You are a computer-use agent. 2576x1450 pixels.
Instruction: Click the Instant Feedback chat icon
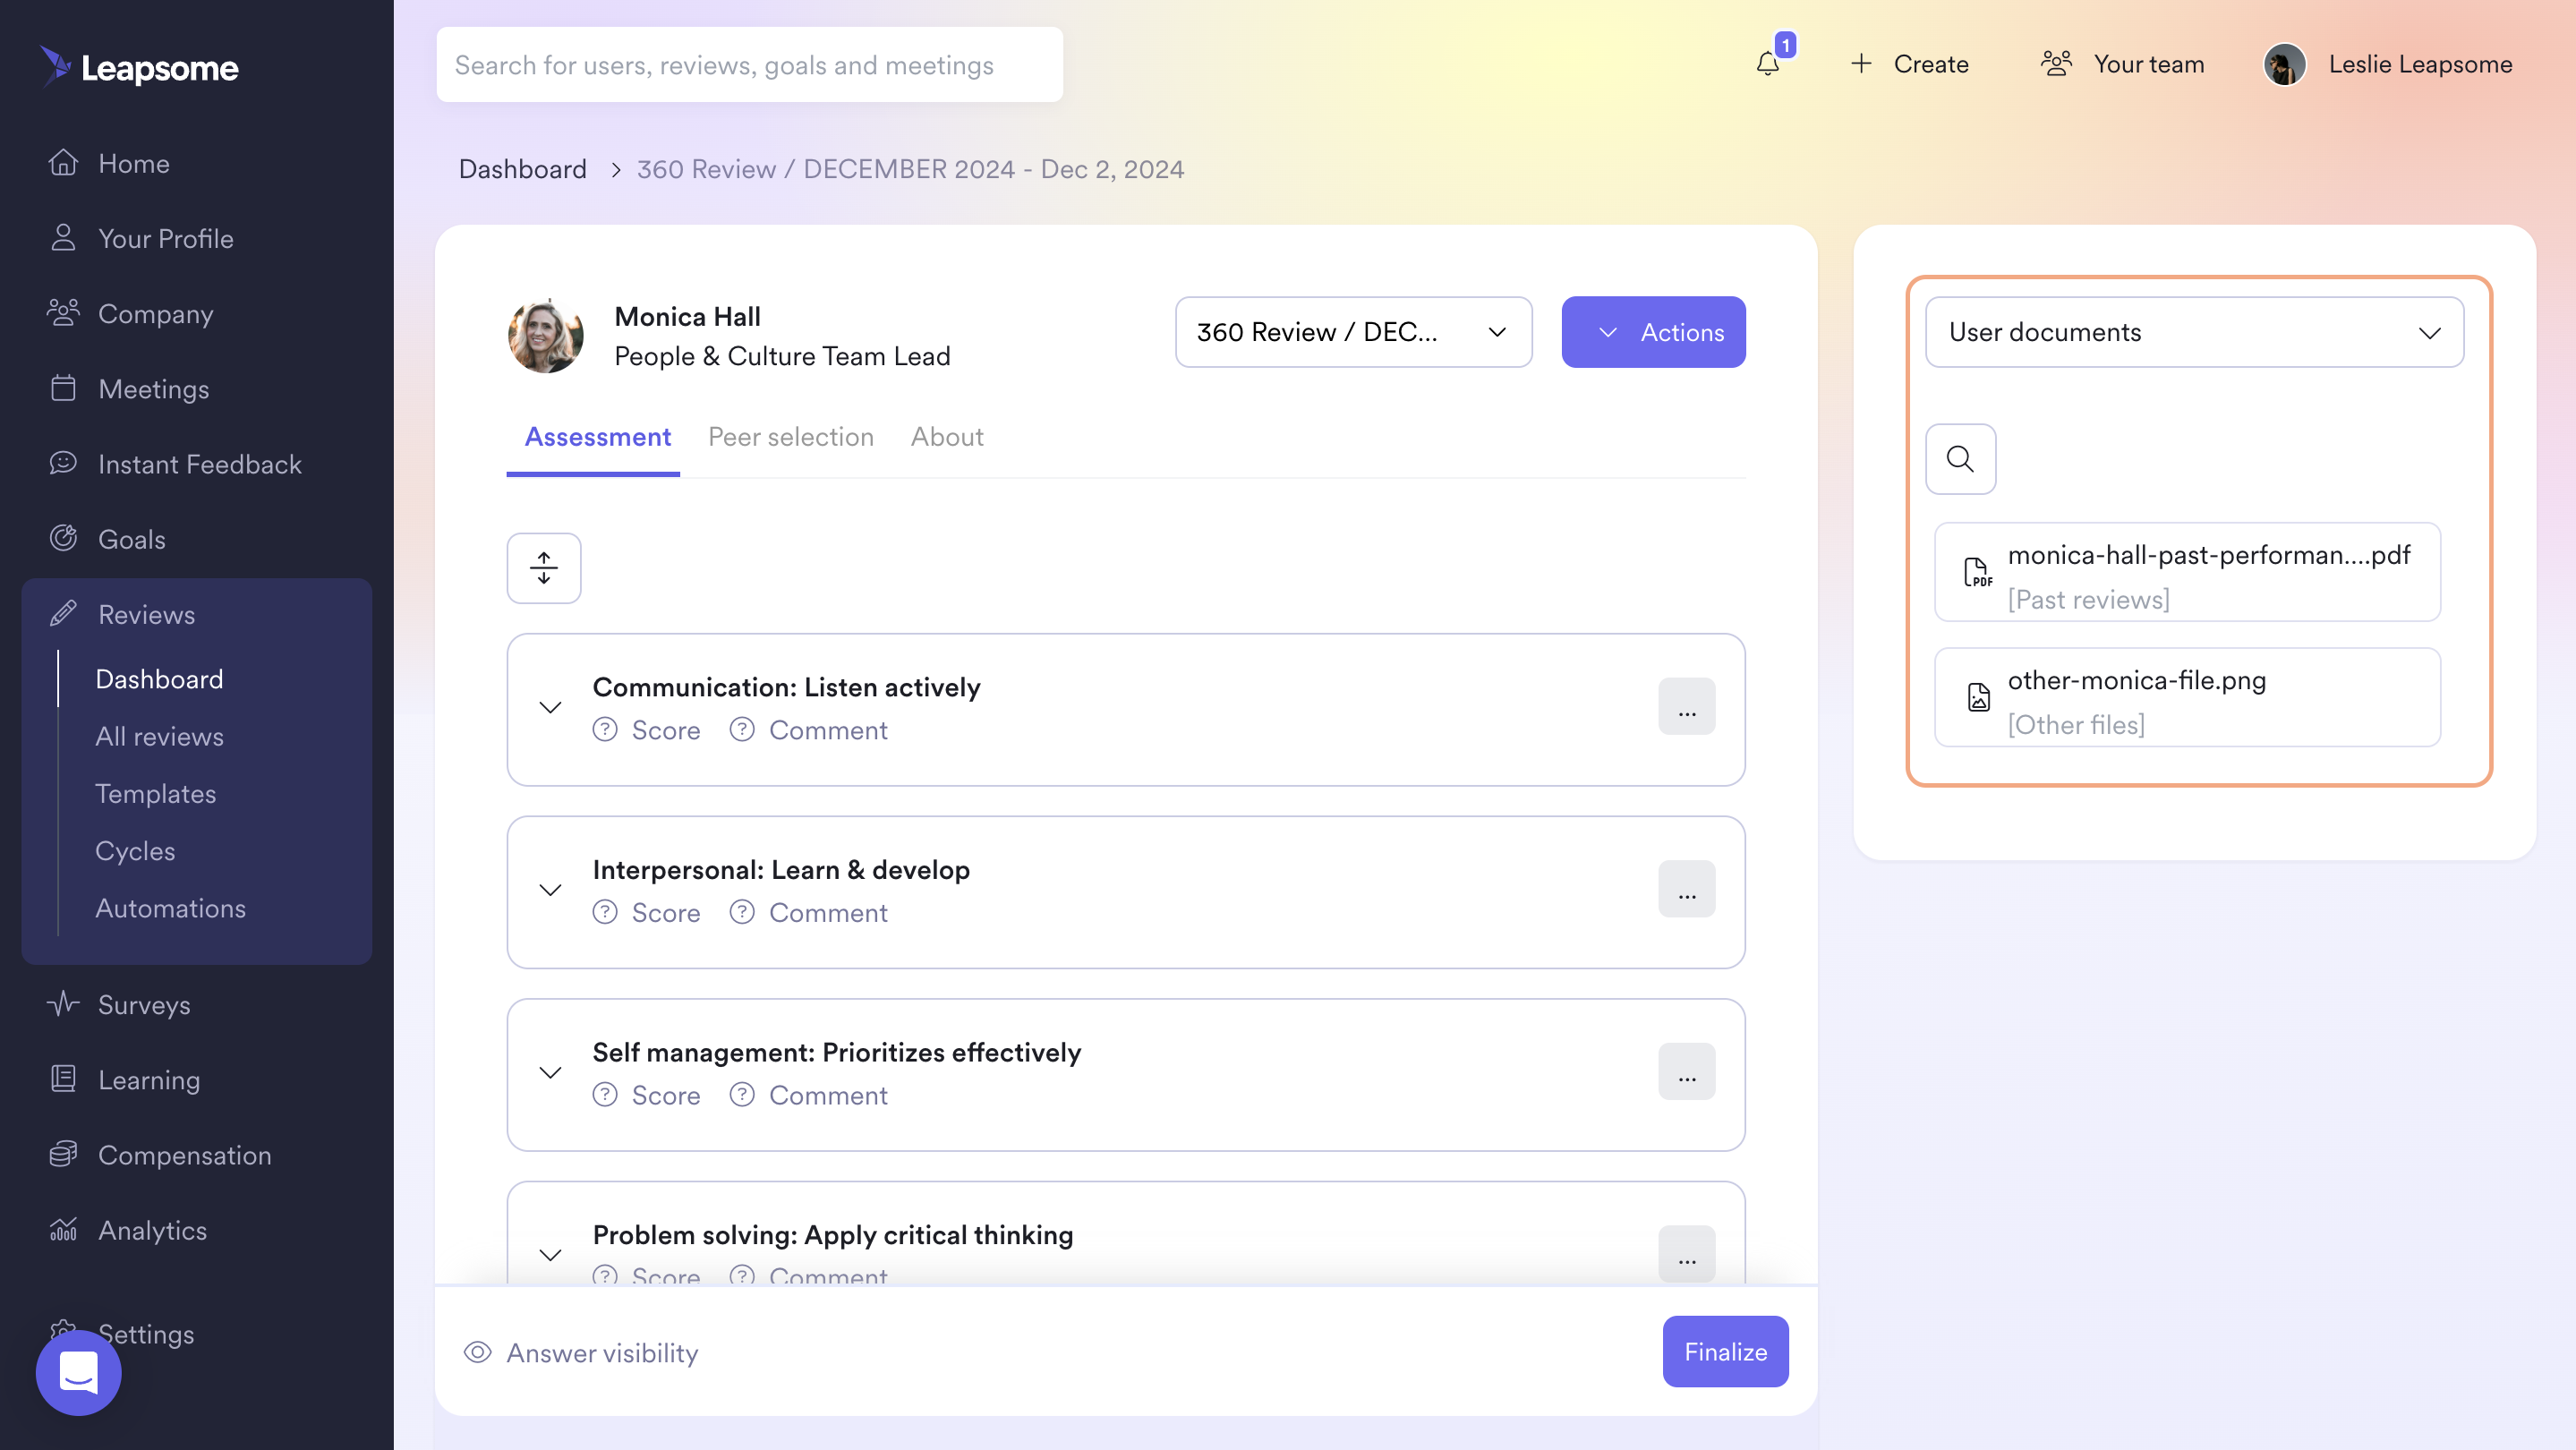point(63,463)
